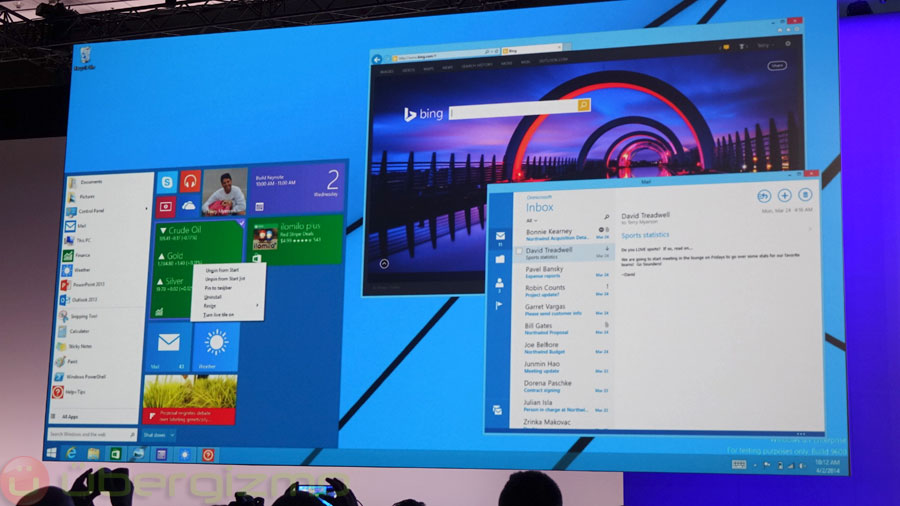
Task: Open the Folders icon in Mail sidebar
Action: click(x=500, y=259)
